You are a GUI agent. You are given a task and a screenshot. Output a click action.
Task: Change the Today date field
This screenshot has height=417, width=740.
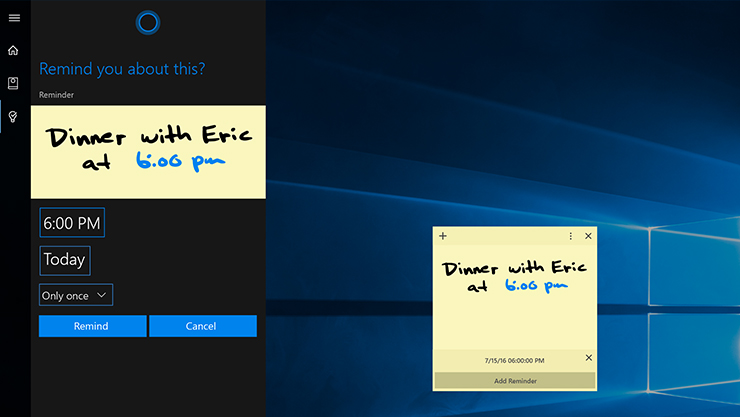[65, 260]
